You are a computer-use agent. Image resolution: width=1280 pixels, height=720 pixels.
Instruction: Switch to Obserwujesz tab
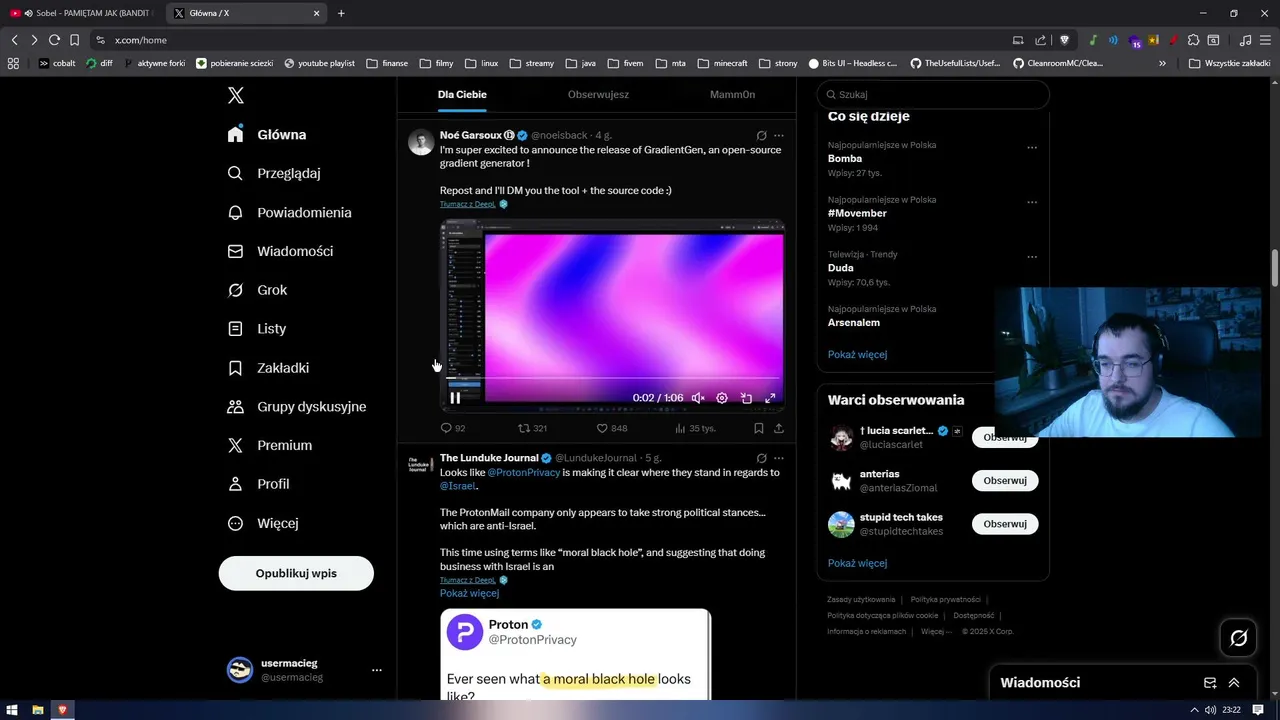(598, 94)
